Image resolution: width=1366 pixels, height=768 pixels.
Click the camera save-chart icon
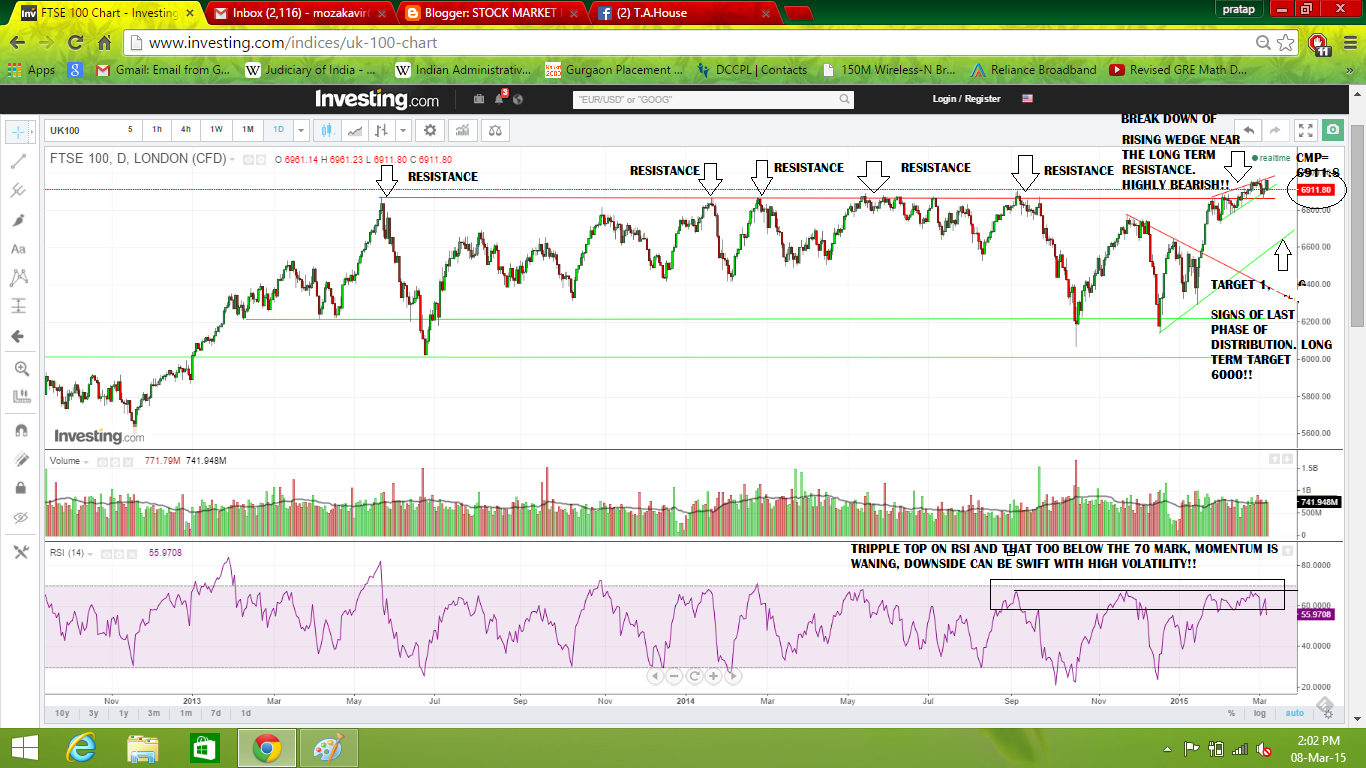pos(1334,130)
